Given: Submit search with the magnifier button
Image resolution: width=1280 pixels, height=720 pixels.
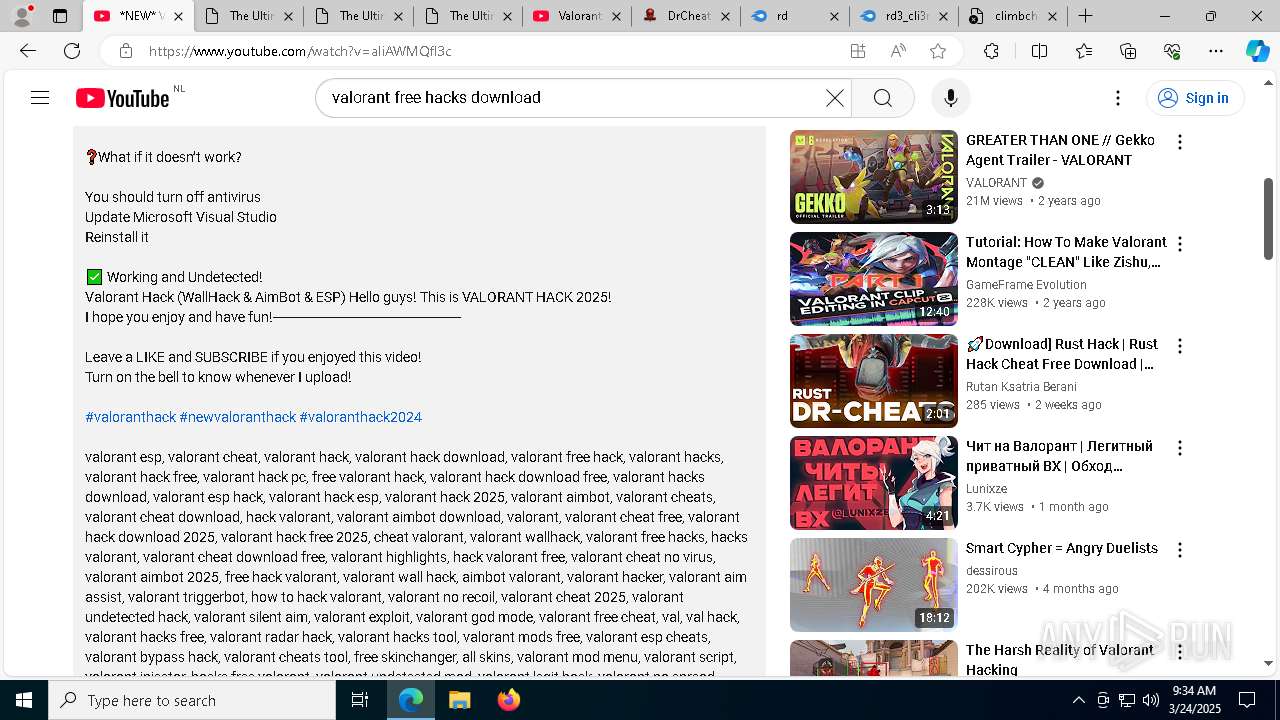Looking at the screenshot, I should tap(882, 97).
